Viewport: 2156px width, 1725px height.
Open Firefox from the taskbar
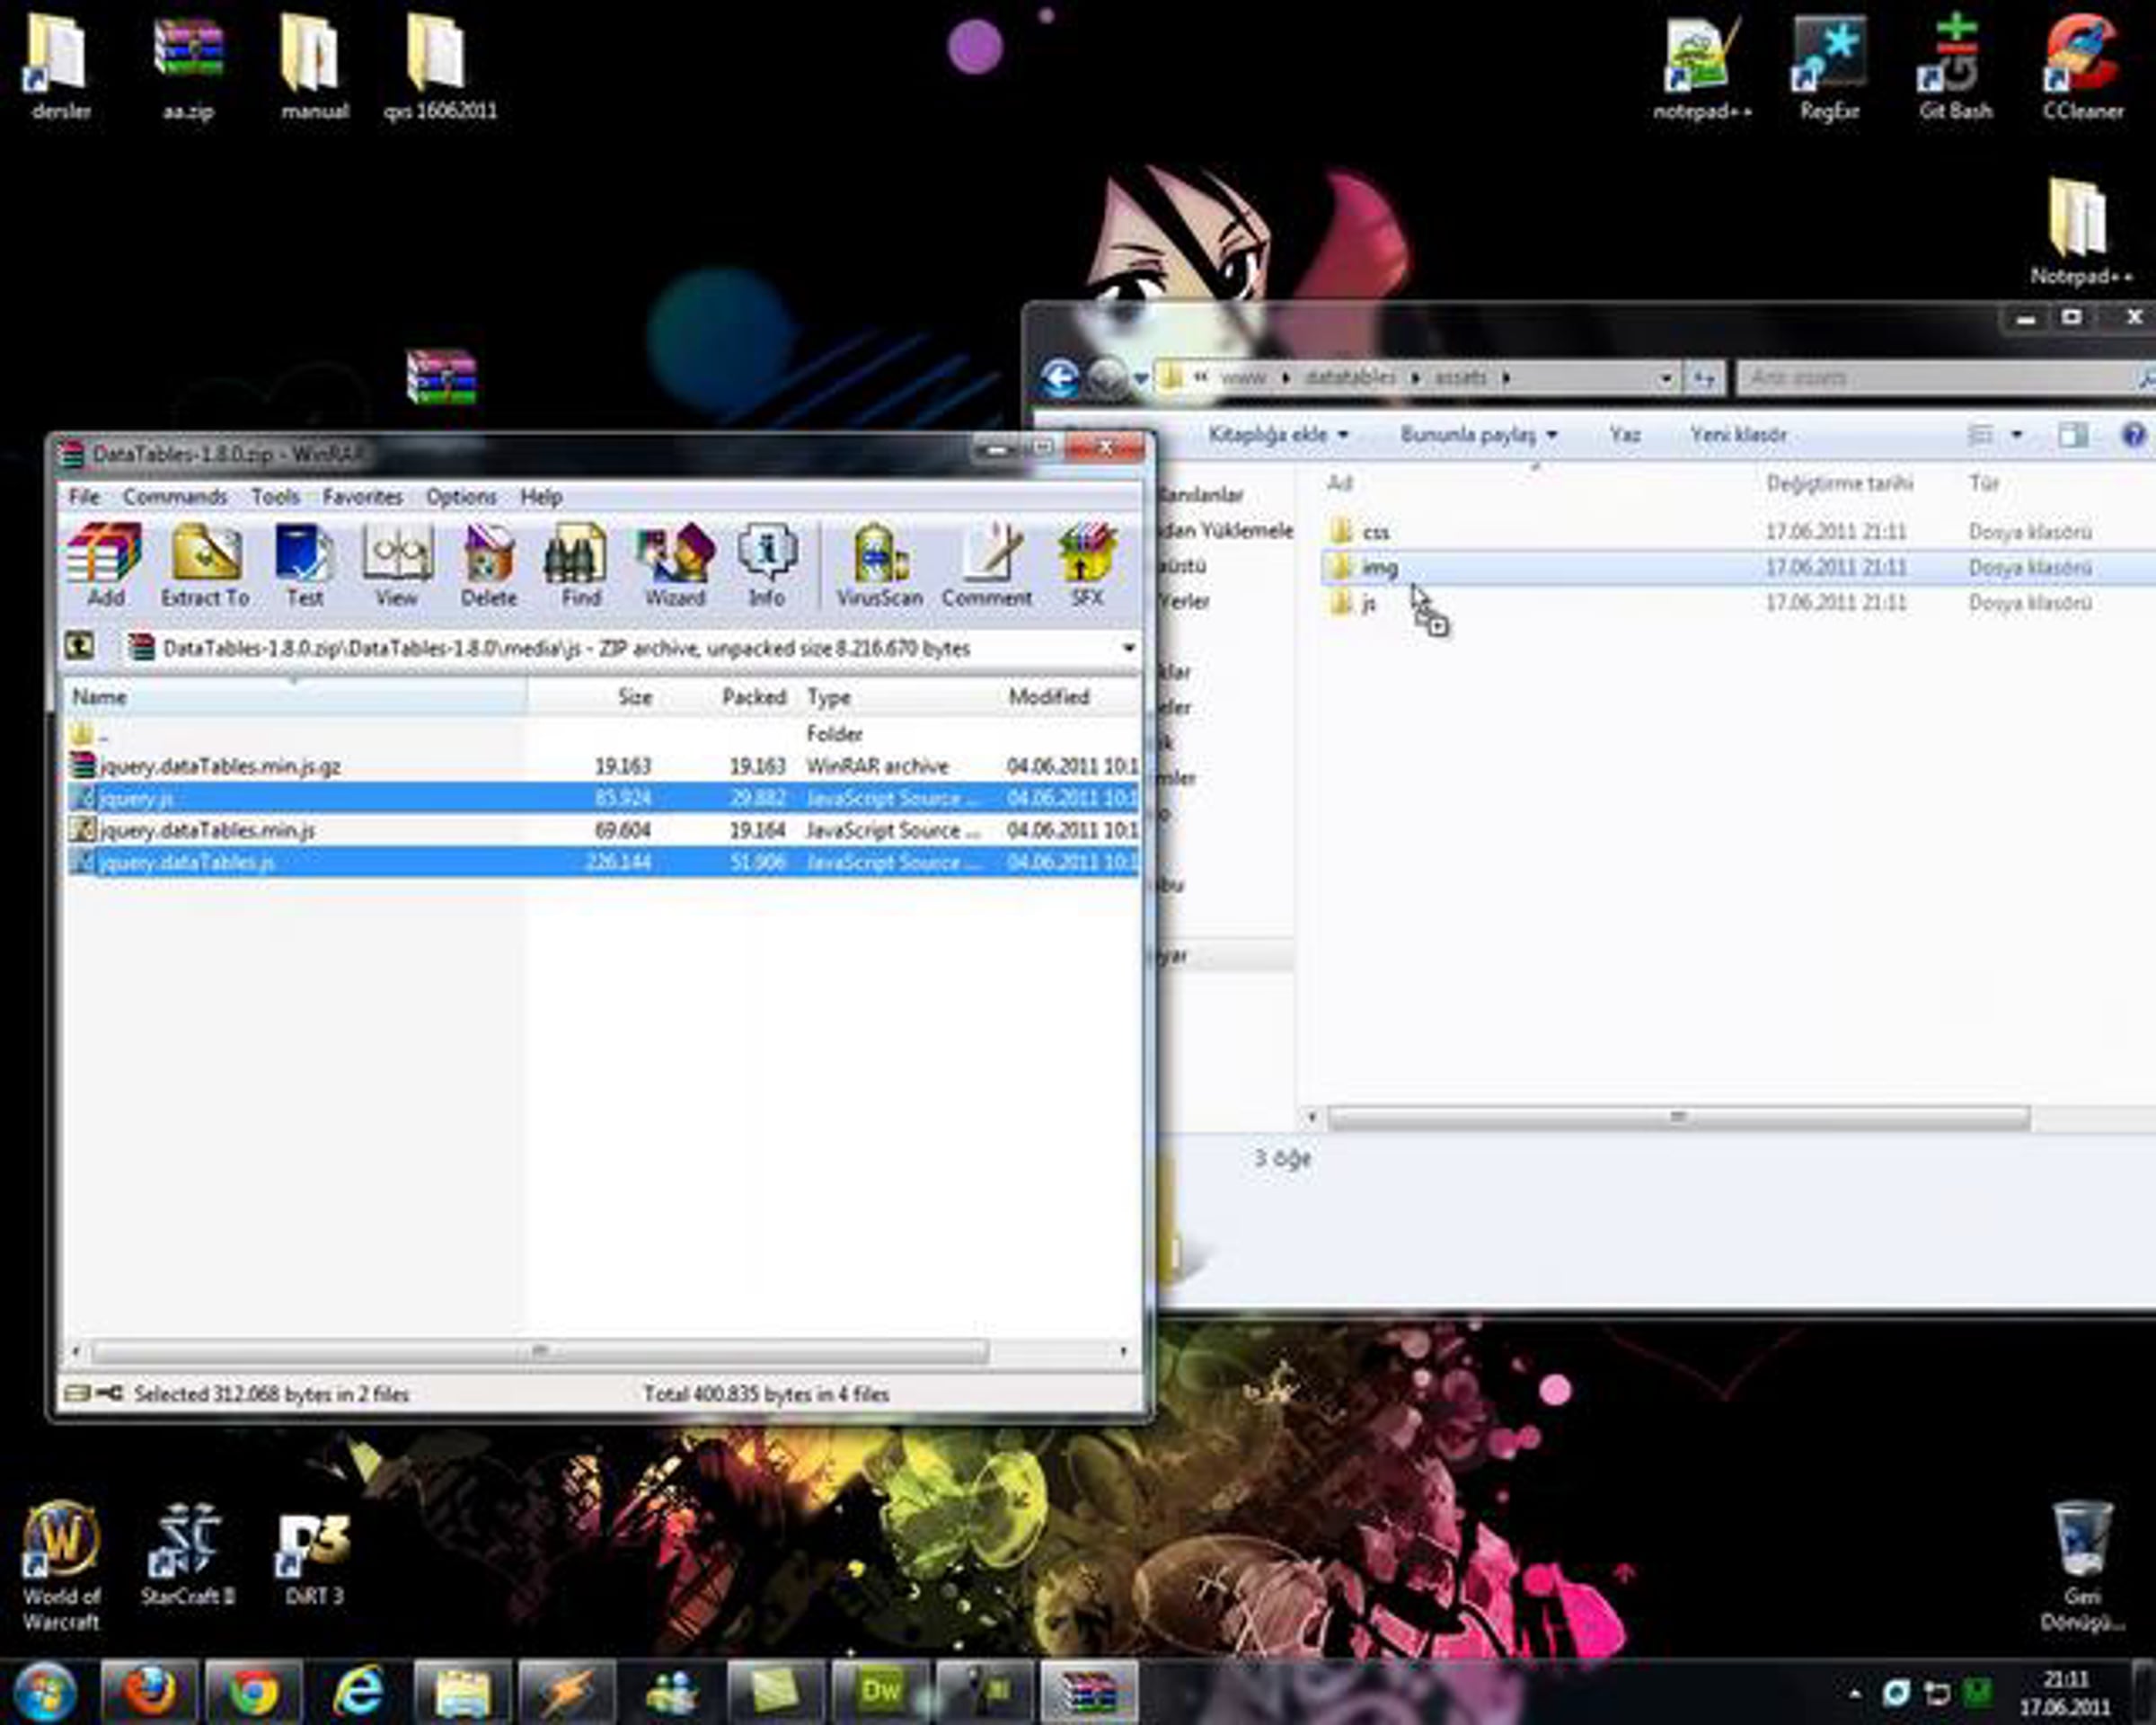point(151,1693)
